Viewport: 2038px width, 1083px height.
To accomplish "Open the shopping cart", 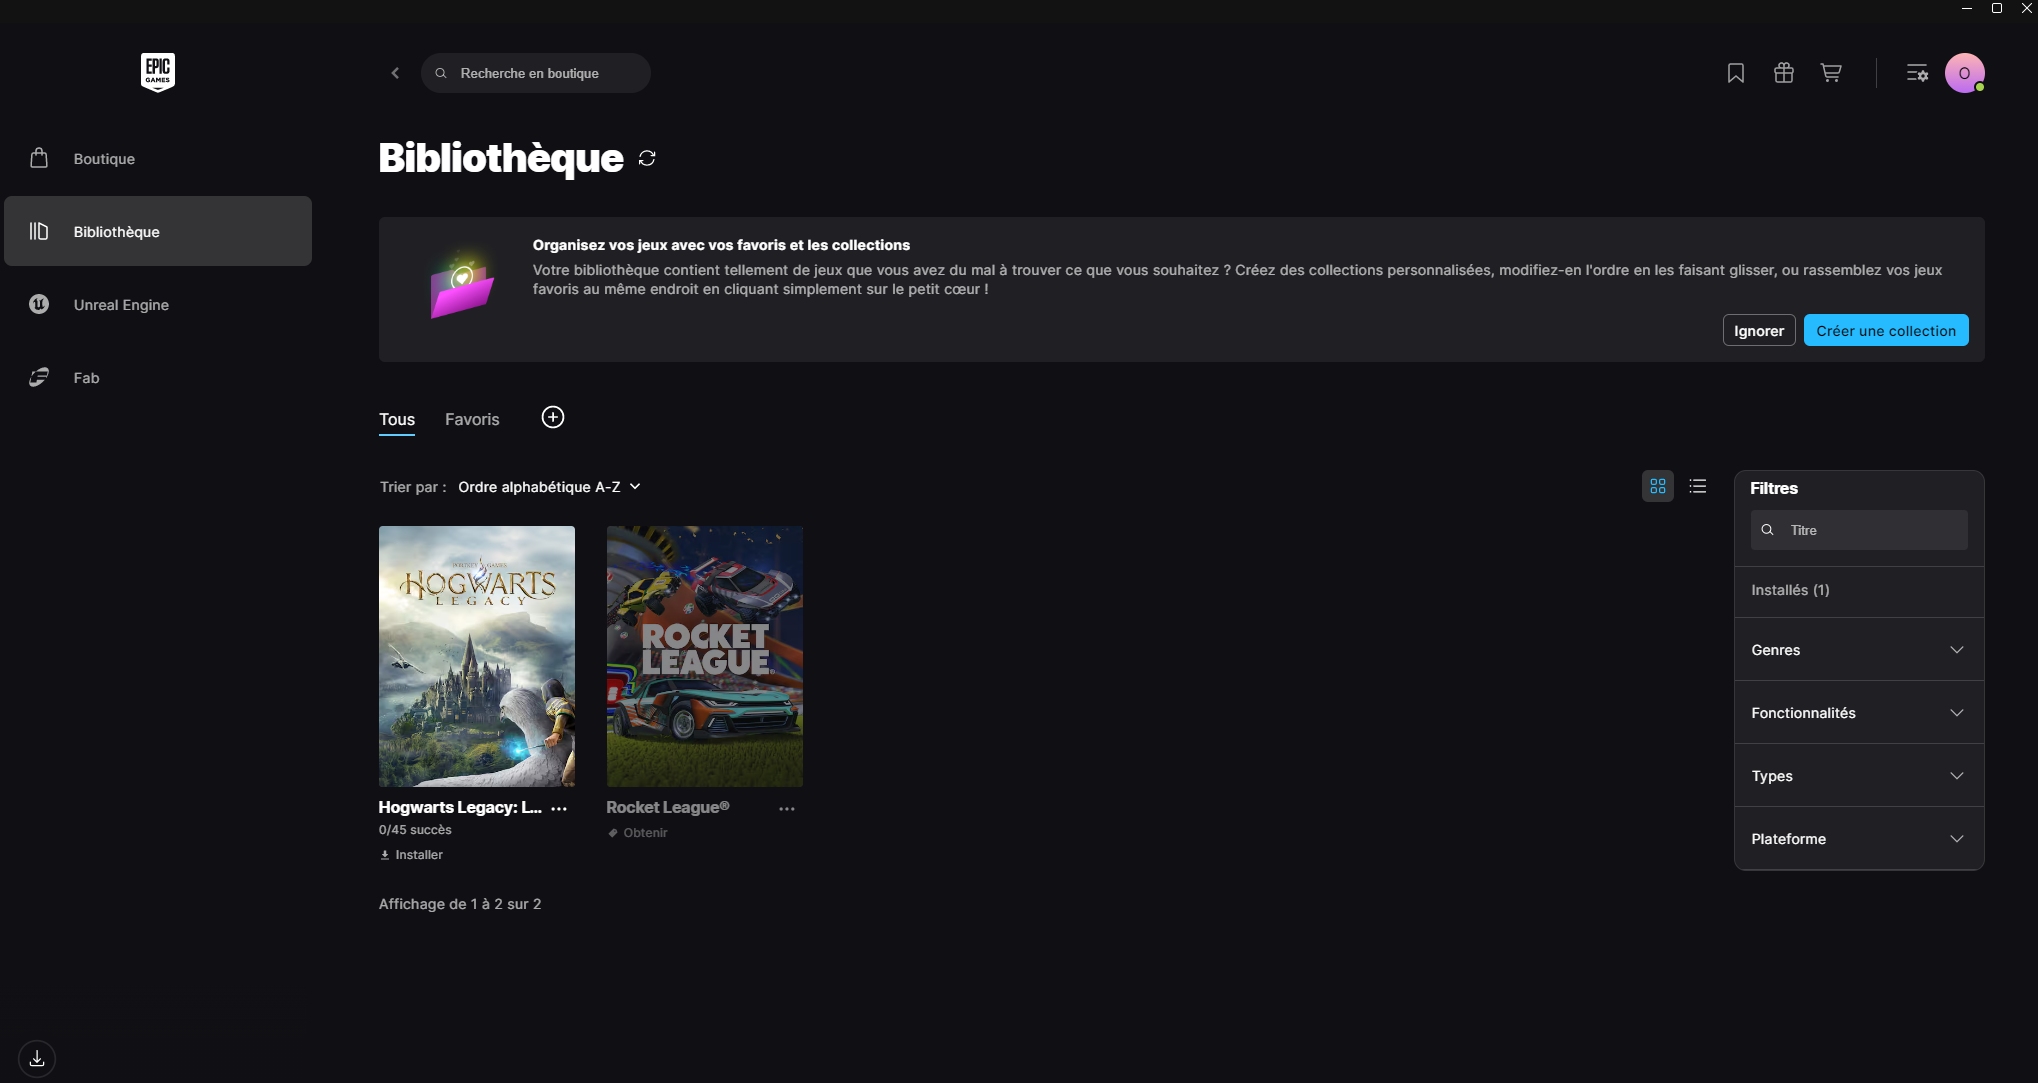I will [x=1831, y=73].
